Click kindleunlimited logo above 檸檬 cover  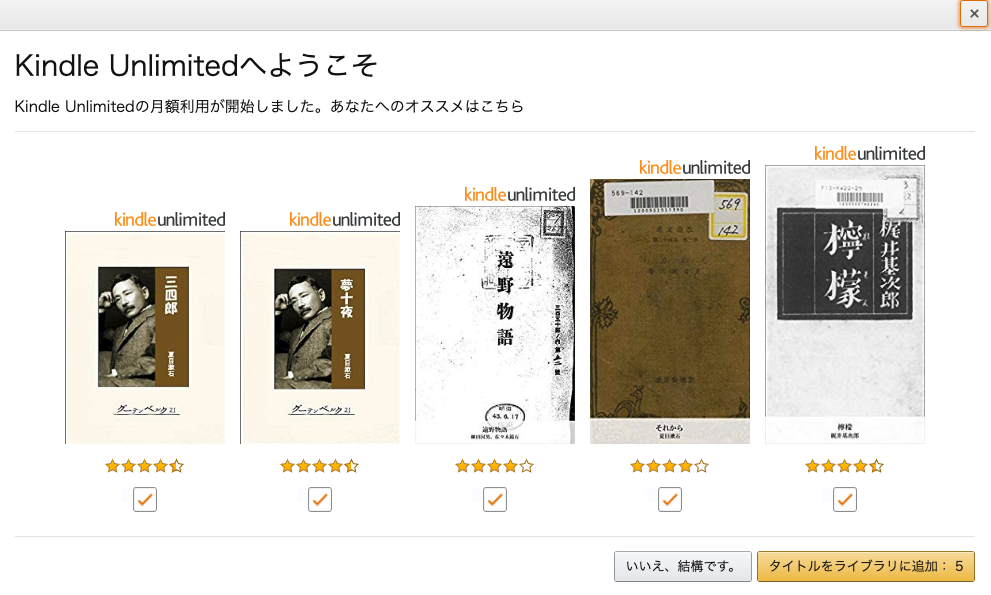pos(870,154)
